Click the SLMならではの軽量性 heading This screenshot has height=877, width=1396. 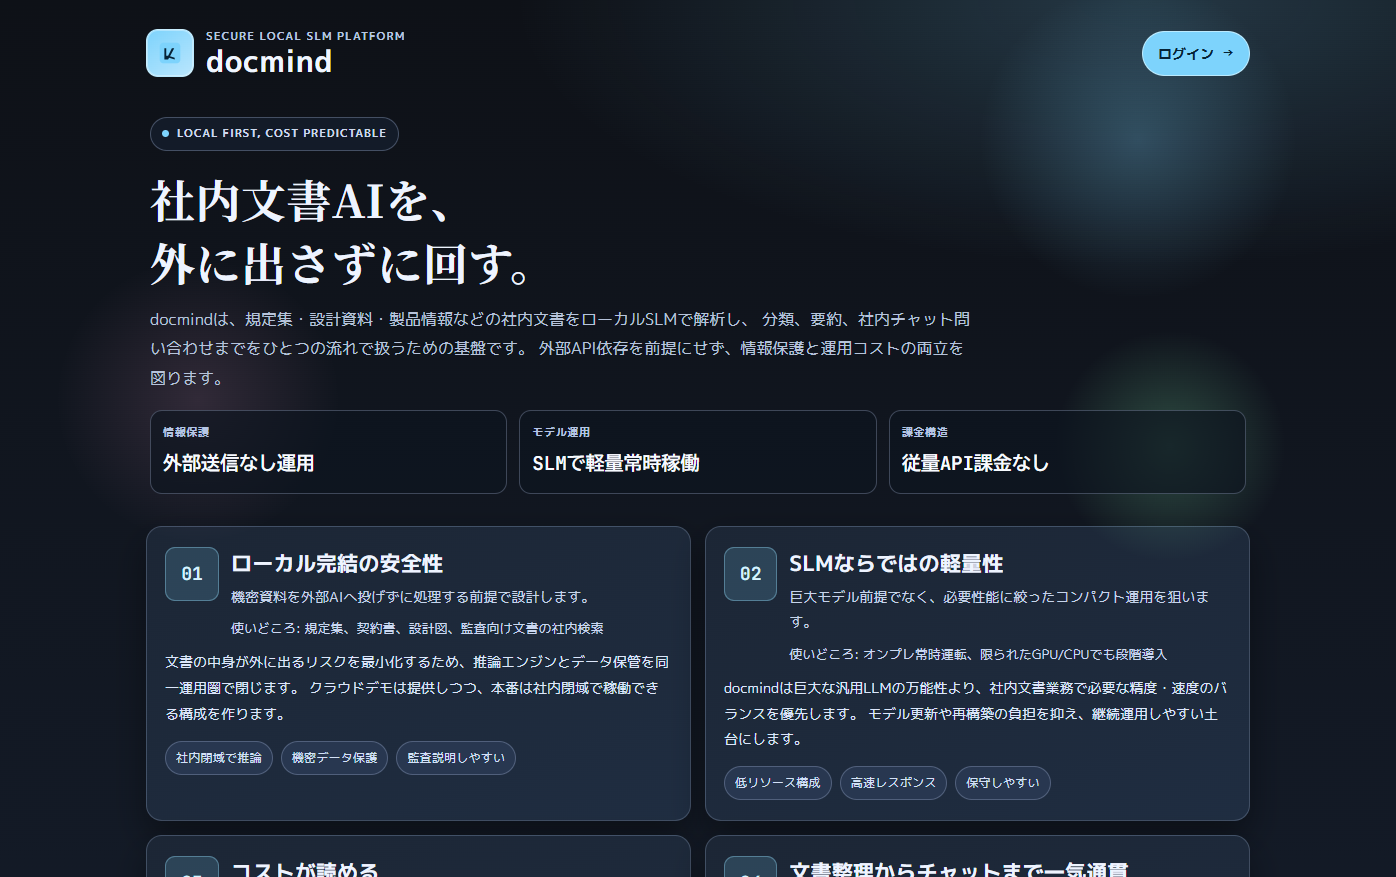pyautogui.click(x=896, y=564)
